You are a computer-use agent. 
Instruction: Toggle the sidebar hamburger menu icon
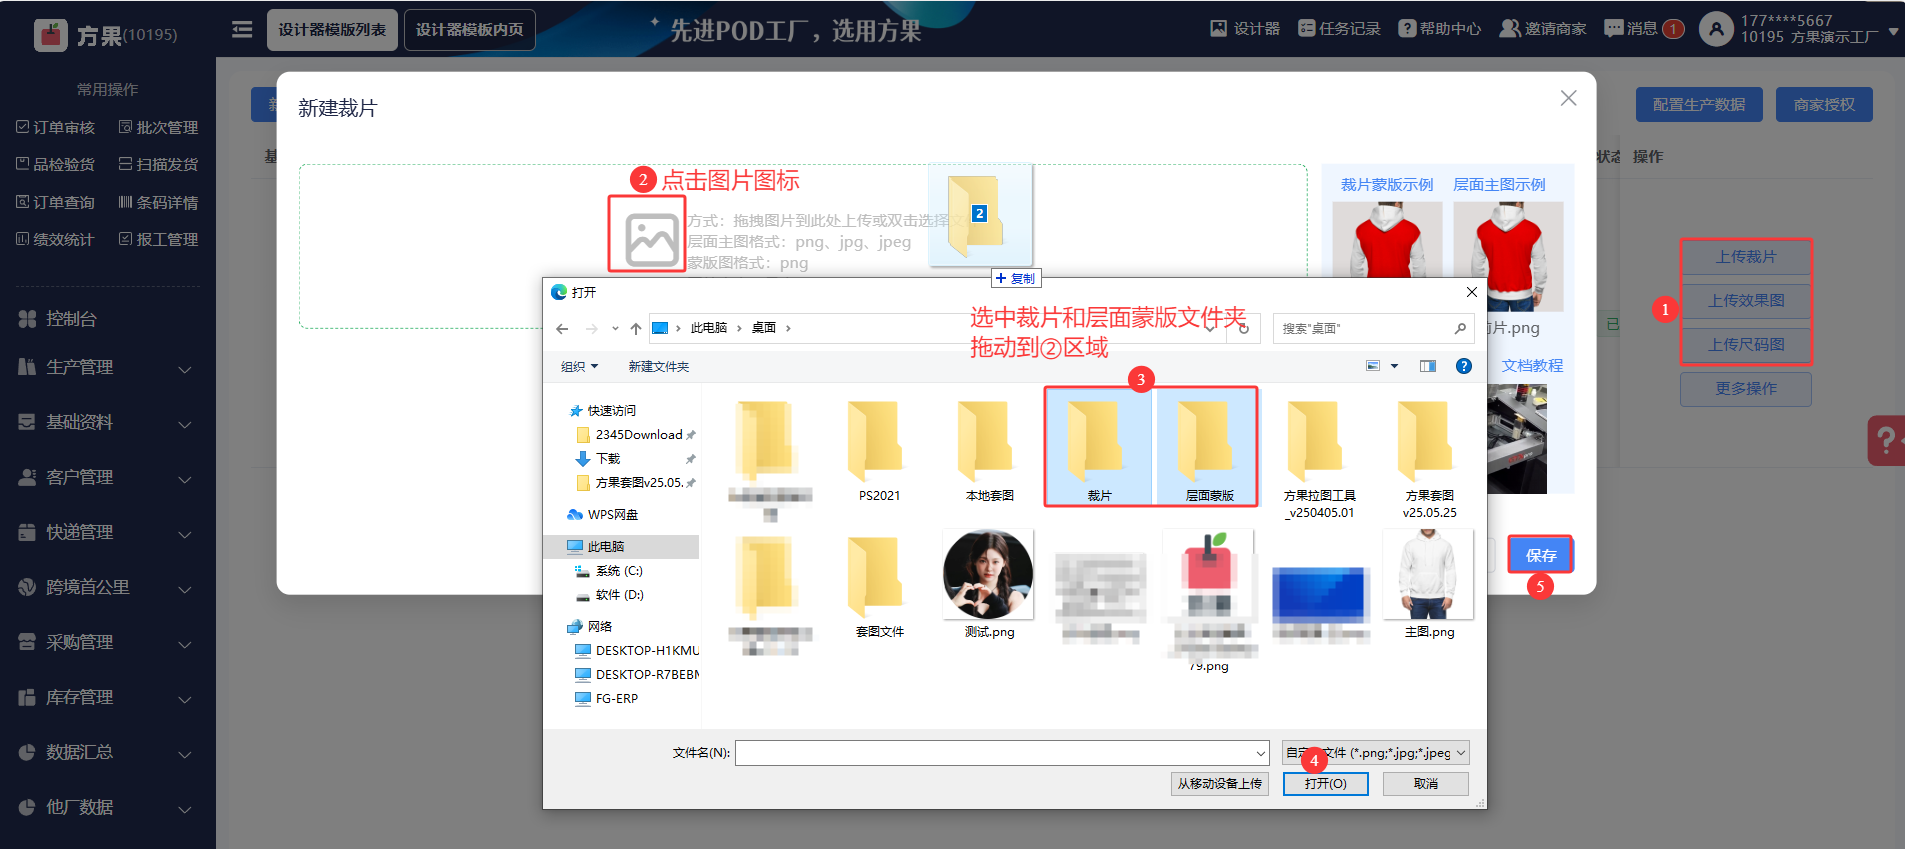pos(242,29)
